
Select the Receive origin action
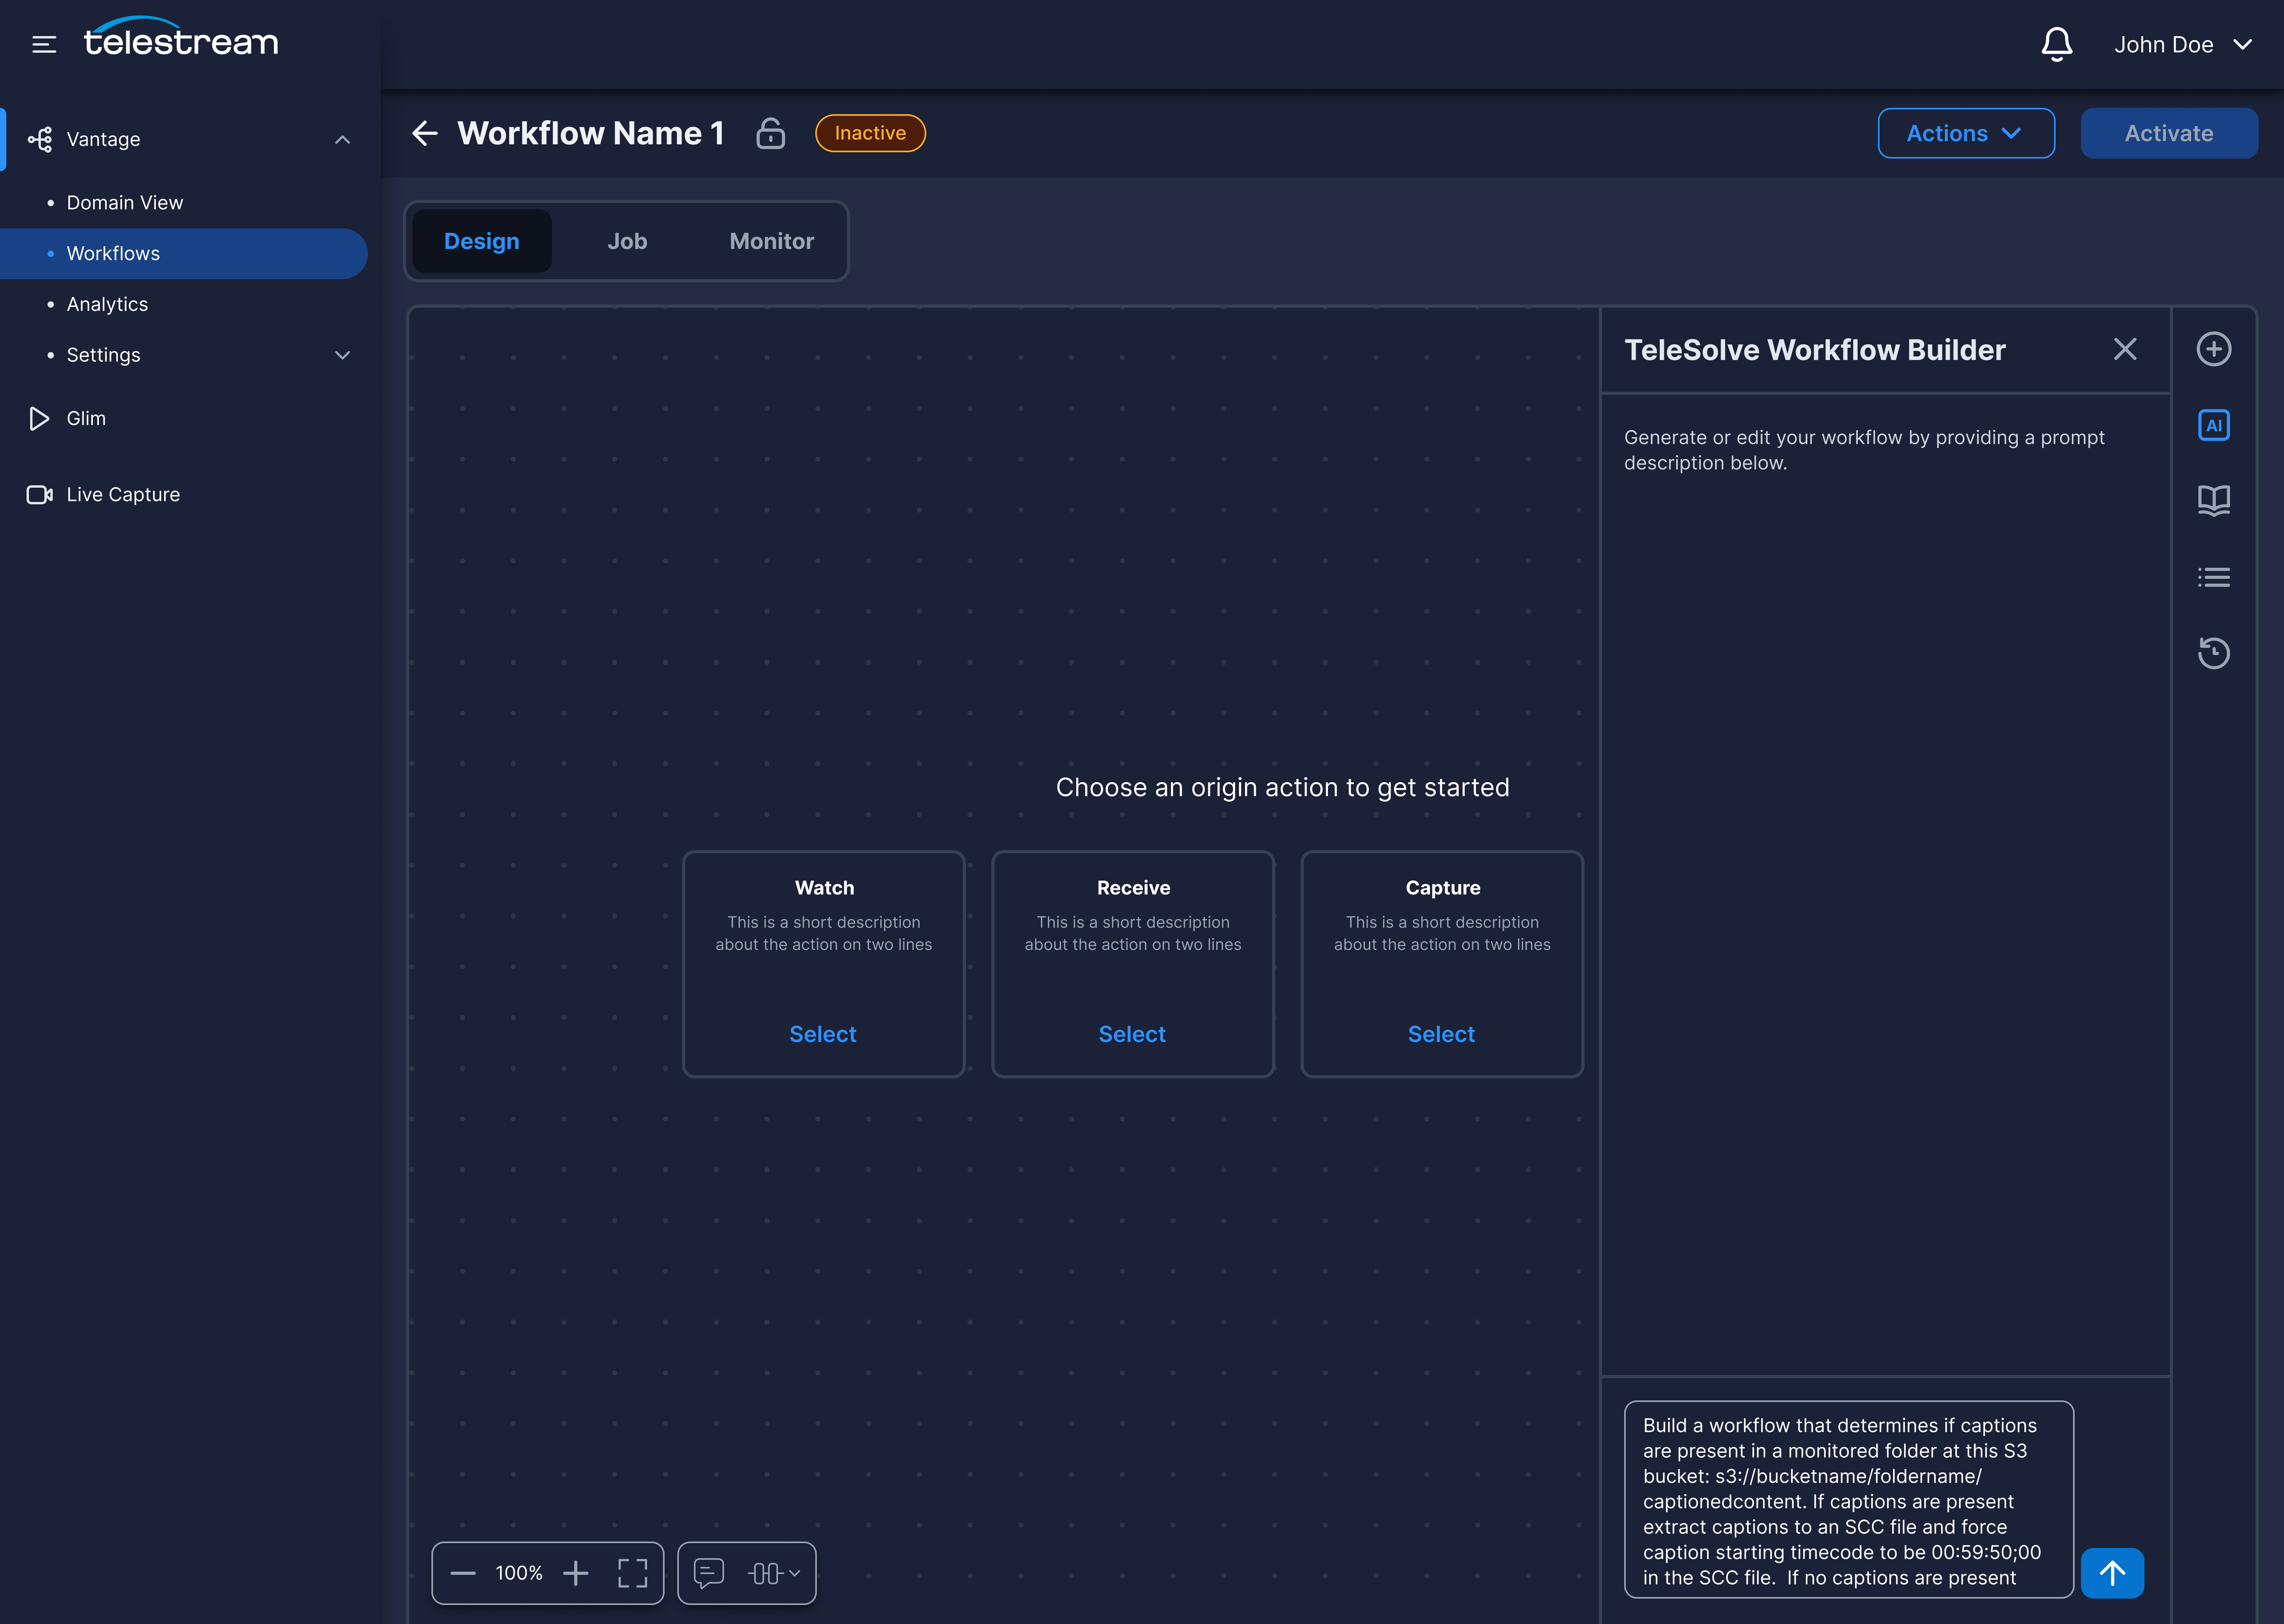1132,1034
